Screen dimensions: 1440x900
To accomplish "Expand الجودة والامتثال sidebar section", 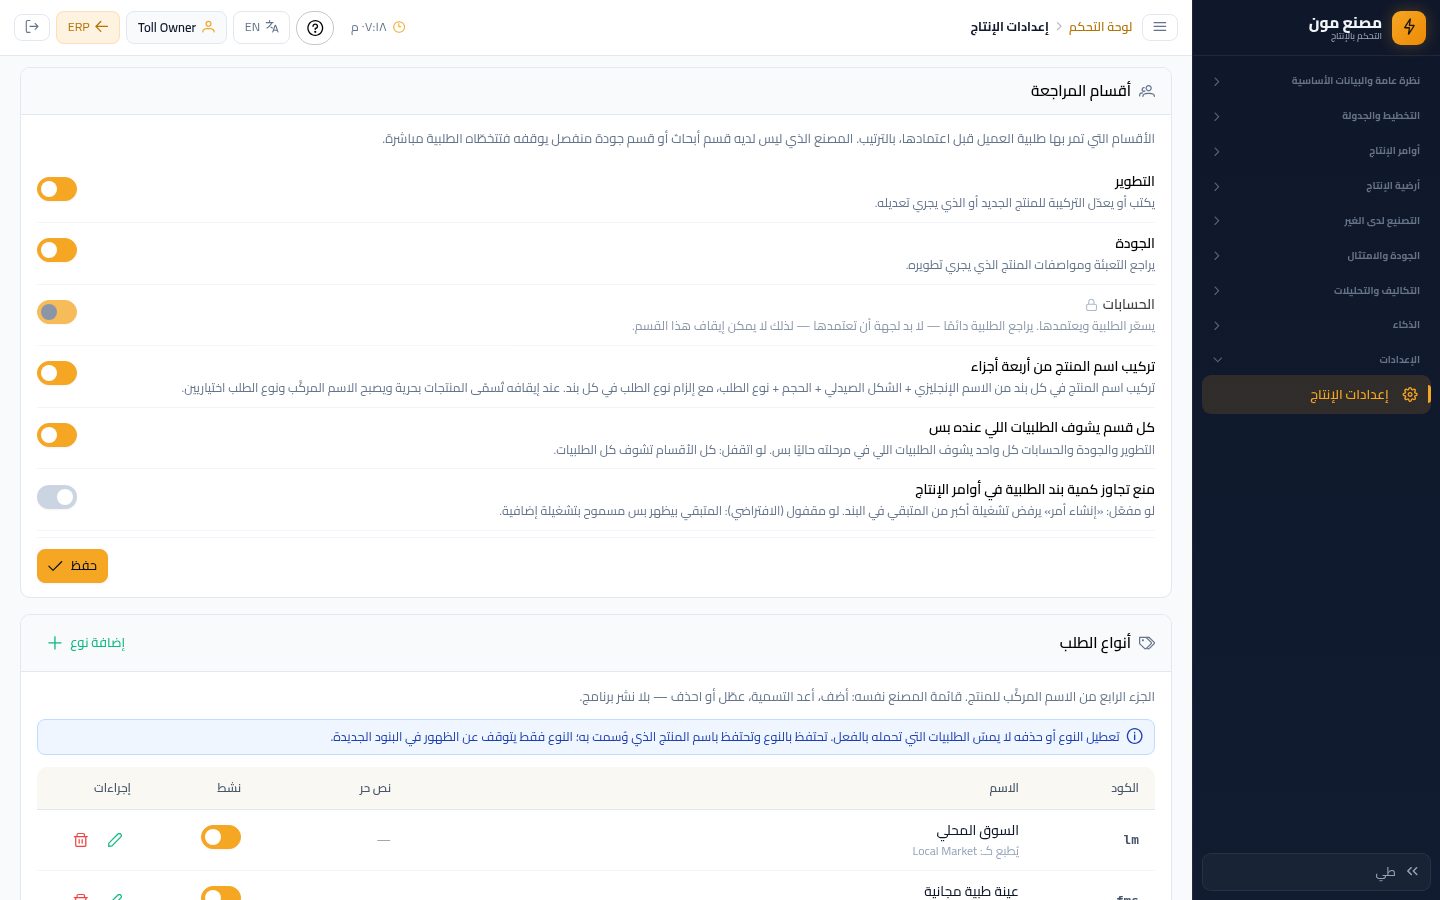I will tap(1316, 256).
